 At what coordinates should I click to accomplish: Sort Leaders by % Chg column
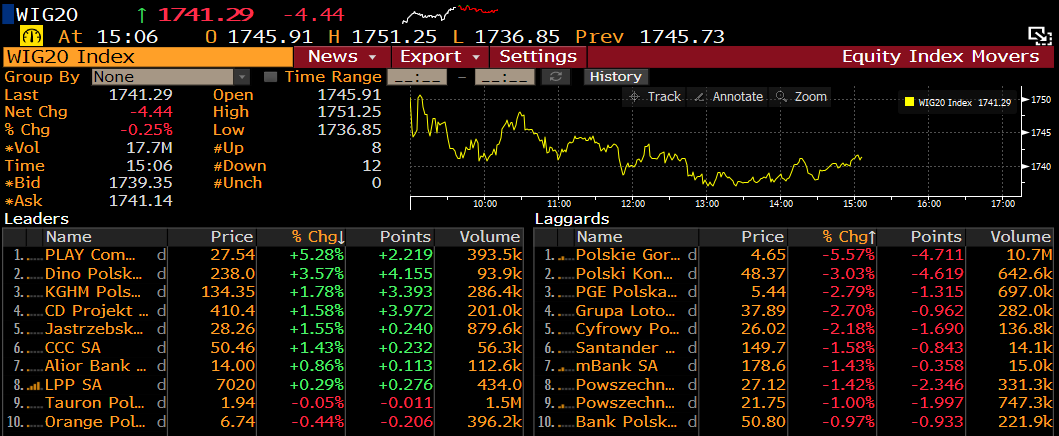318,237
